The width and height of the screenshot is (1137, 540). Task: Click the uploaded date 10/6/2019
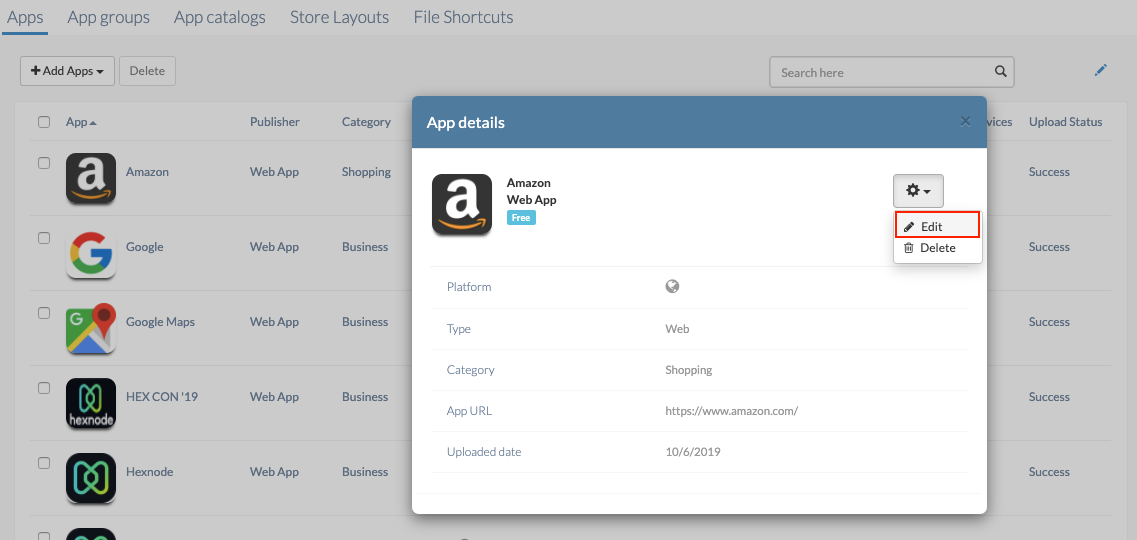point(693,452)
